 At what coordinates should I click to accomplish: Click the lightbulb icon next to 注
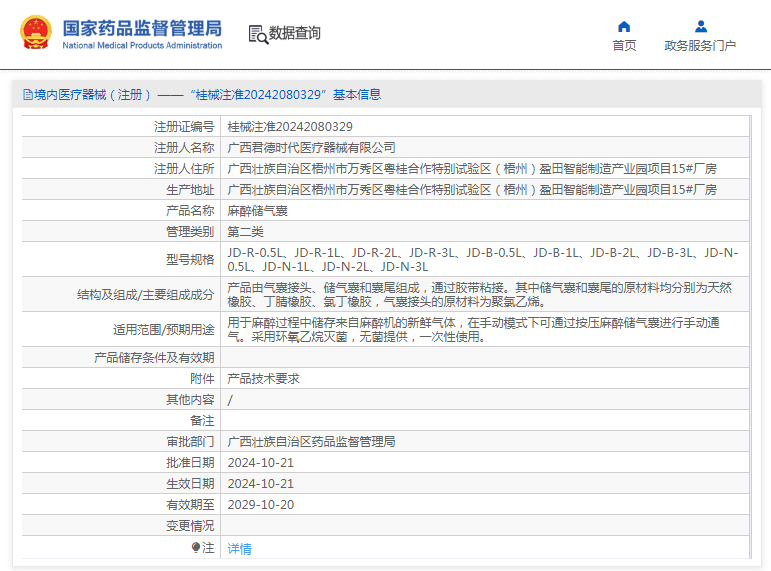[x=196, y=547]
